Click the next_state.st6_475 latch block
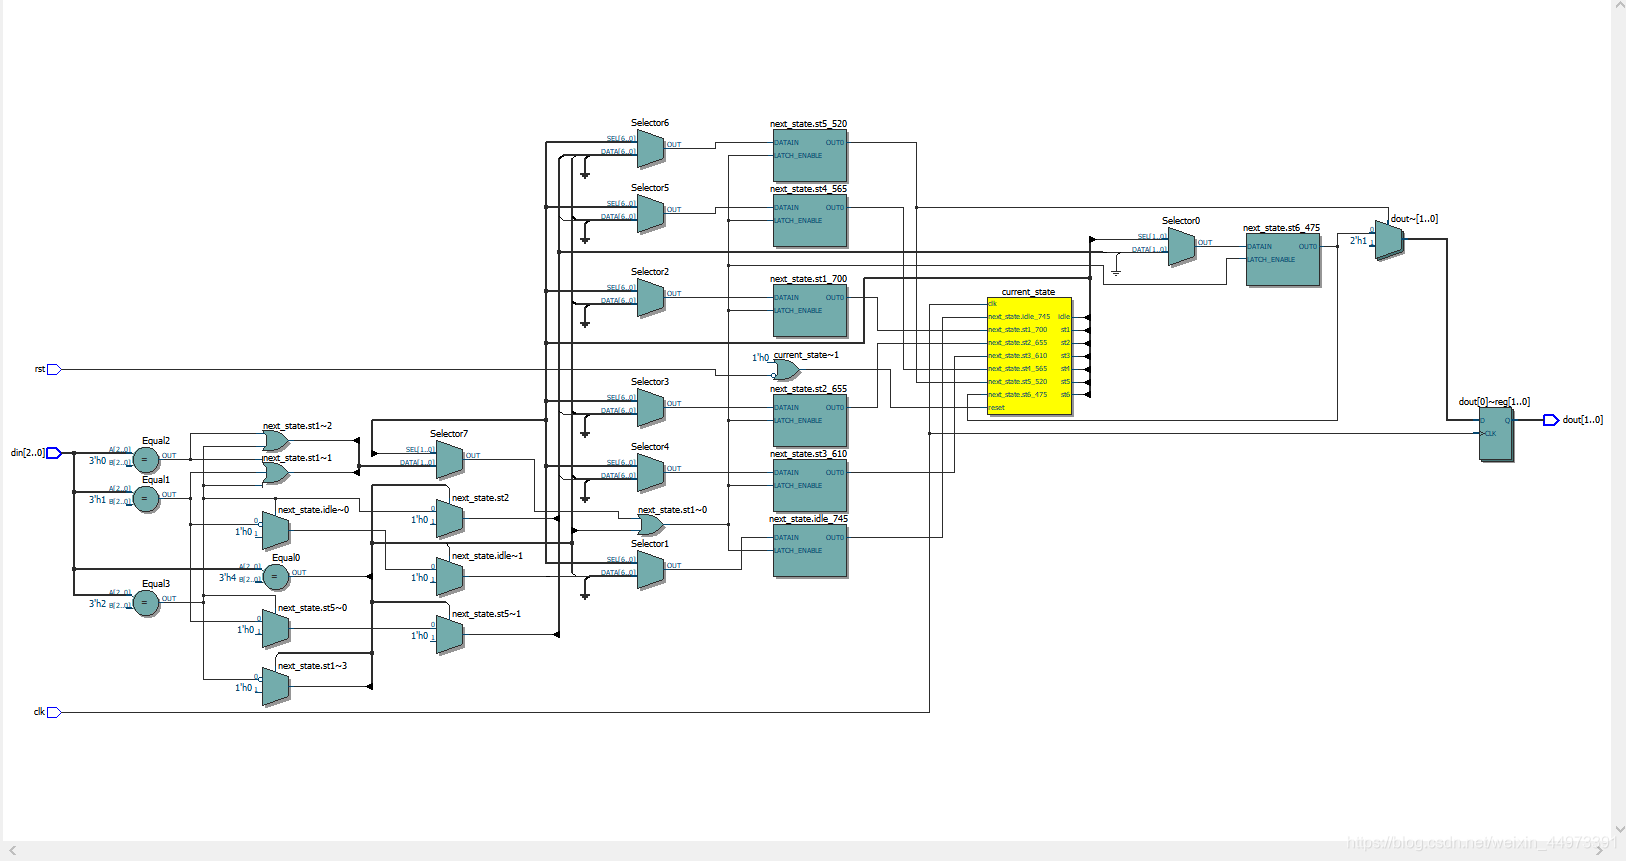Image resolution: width=1626 pixels, height=861 pixels. coord(1283,259)
